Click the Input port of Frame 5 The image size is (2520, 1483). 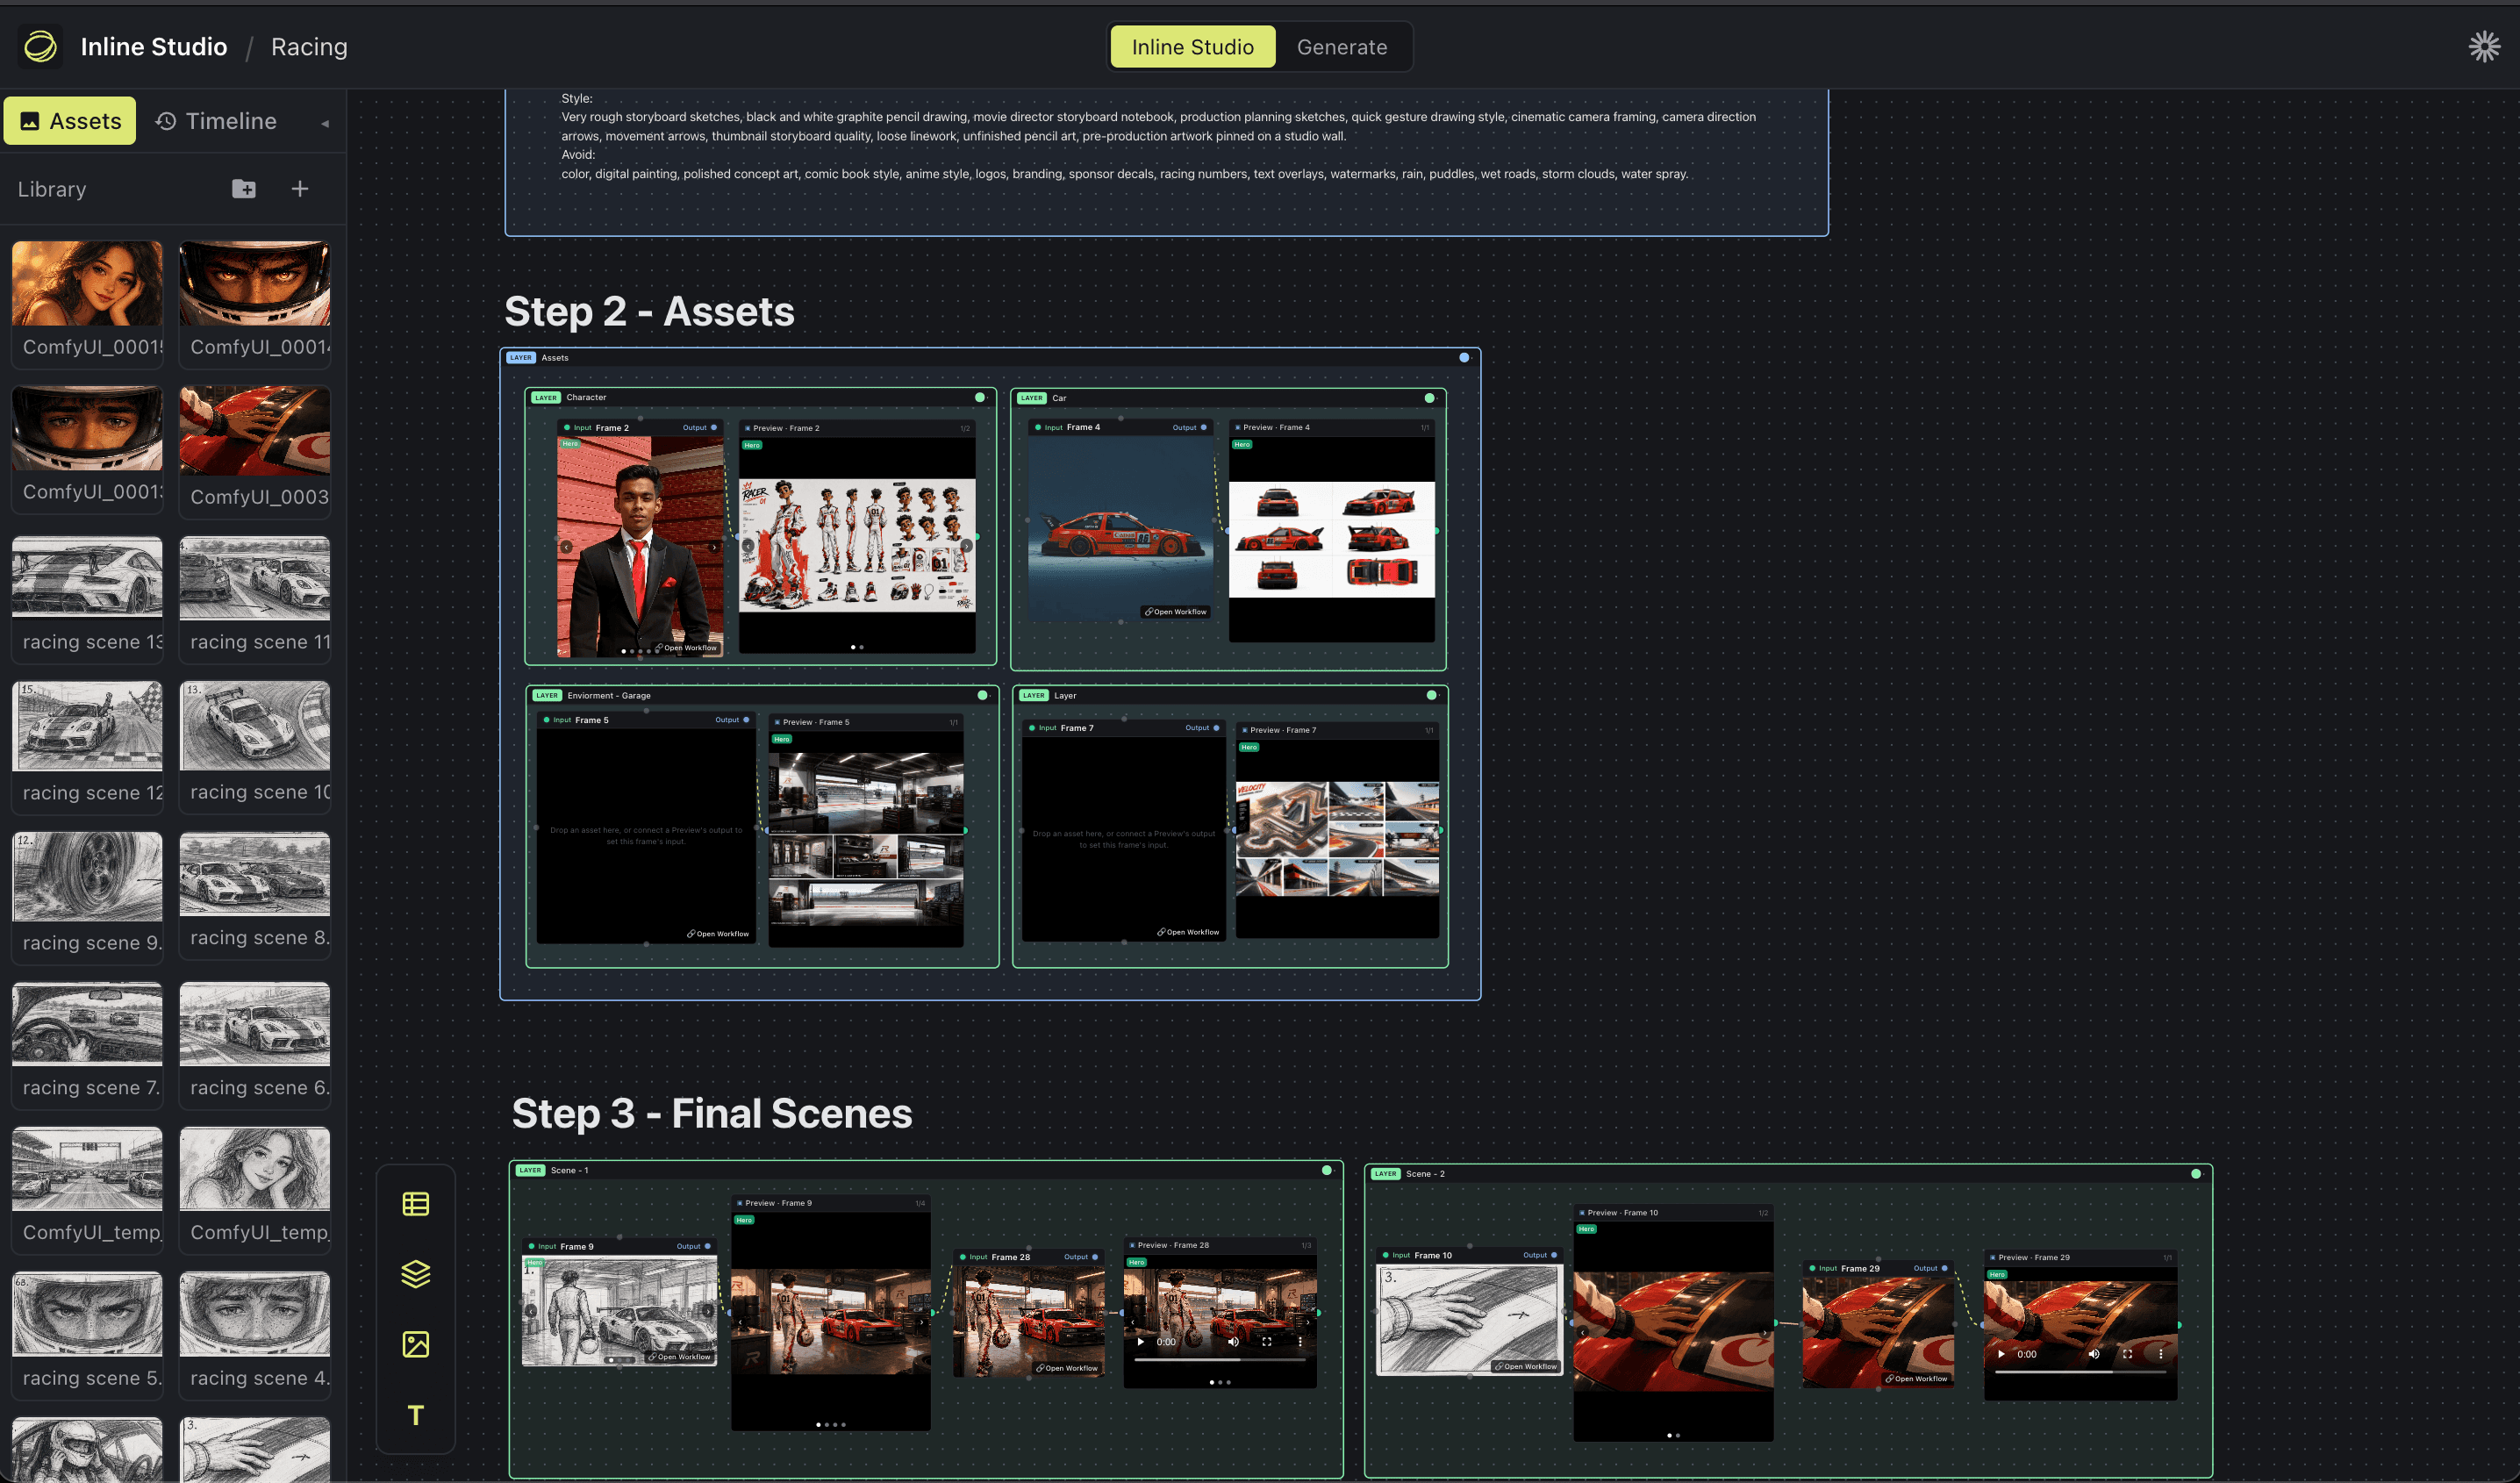click(x=546, y=720)
